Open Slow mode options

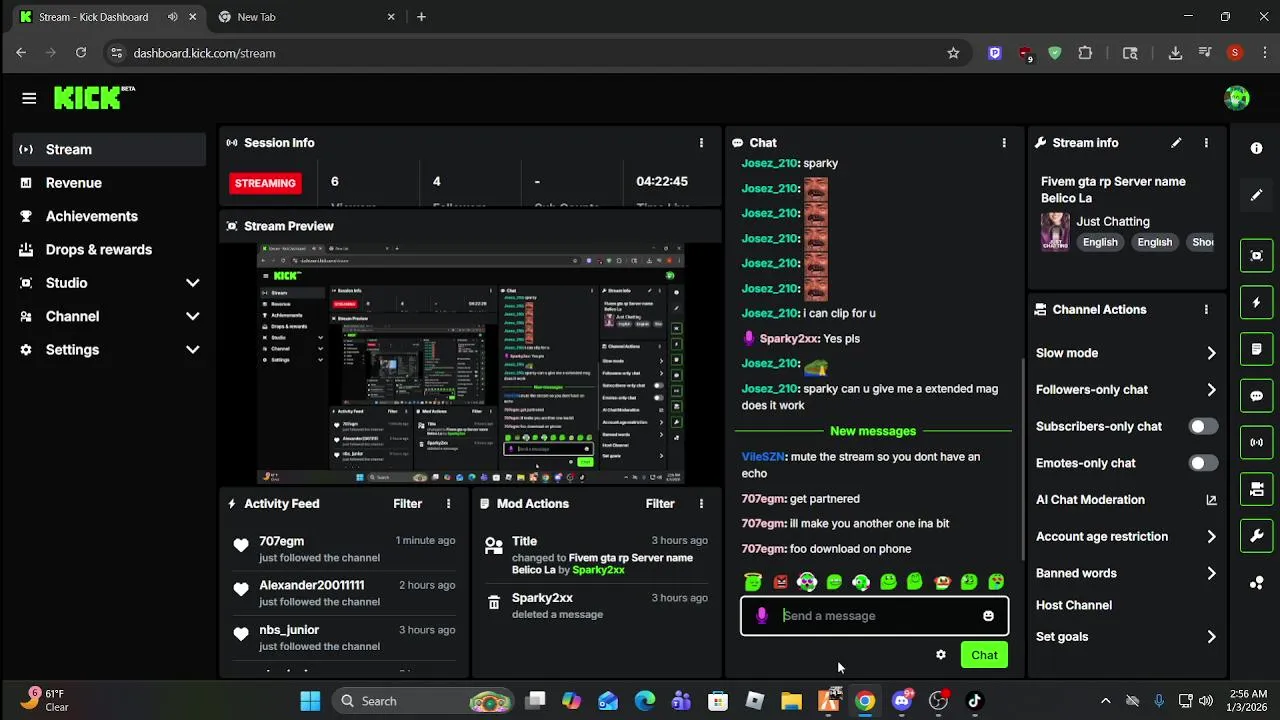click(1126, 353)
